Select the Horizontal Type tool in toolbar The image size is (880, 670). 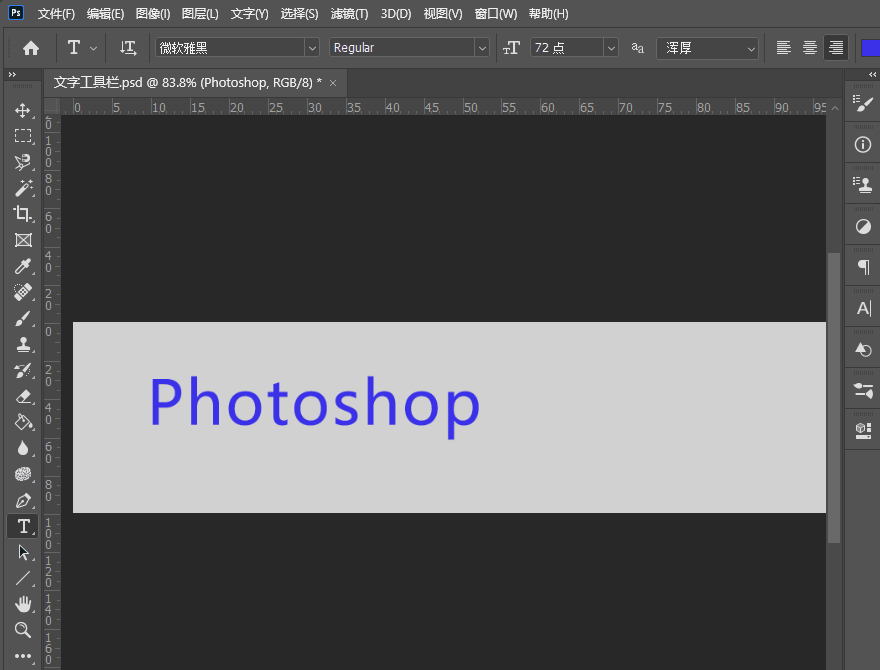(22, 526)
